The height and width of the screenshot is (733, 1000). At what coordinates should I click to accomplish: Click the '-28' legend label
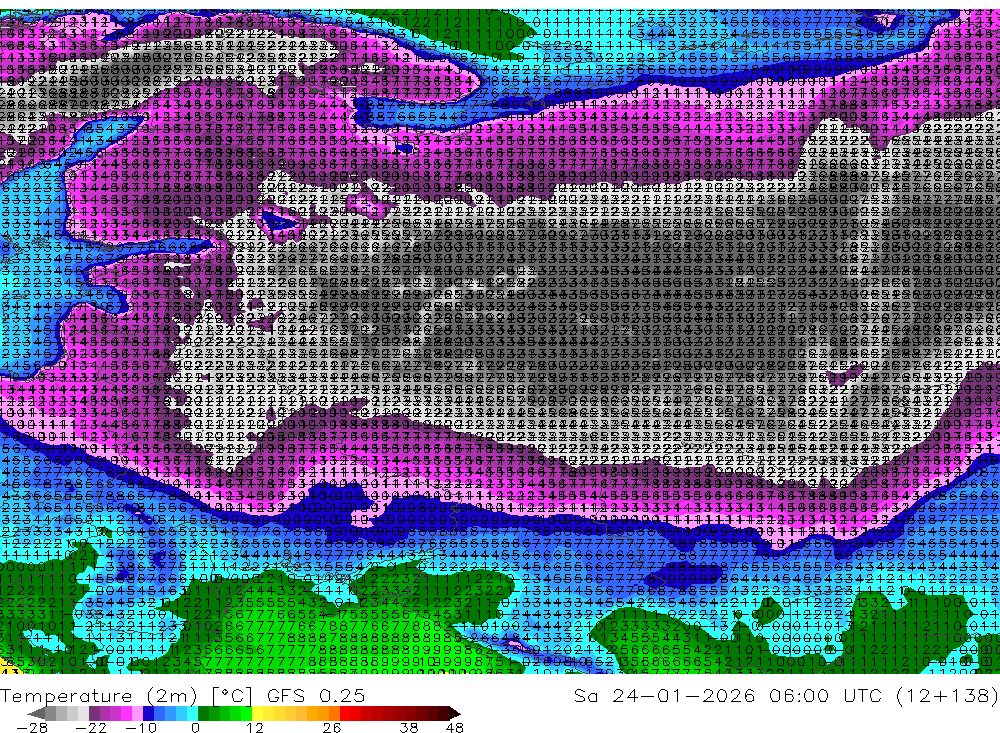pyautogui.click(x=32, y=728)
